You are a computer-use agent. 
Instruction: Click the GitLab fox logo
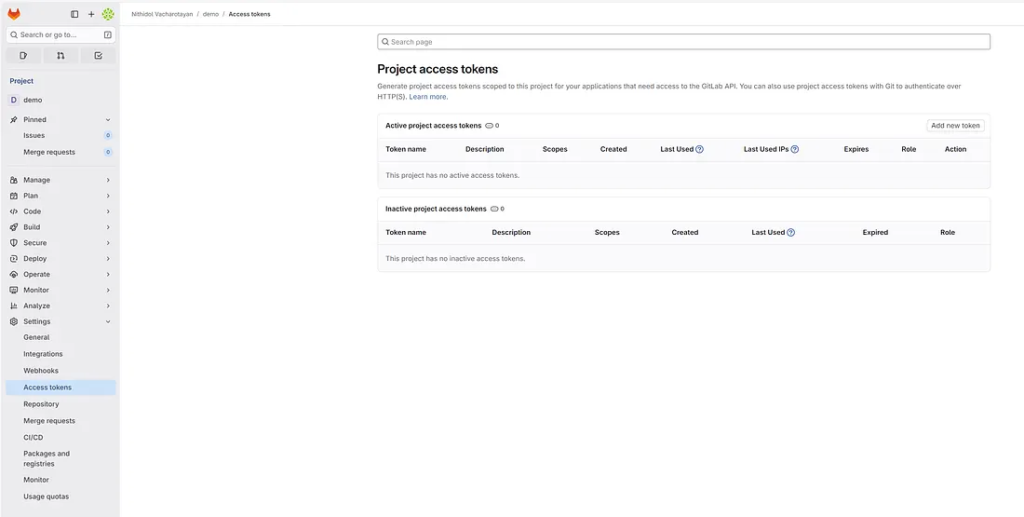click(x=14, y=14)
